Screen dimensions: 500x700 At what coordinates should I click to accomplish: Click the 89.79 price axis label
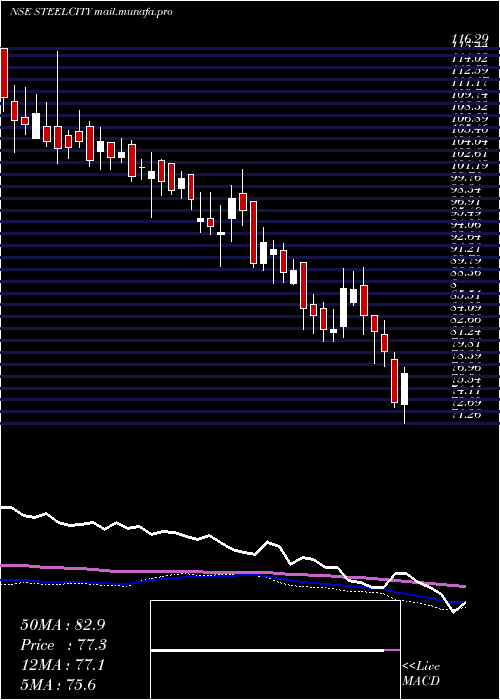point(468,263)
